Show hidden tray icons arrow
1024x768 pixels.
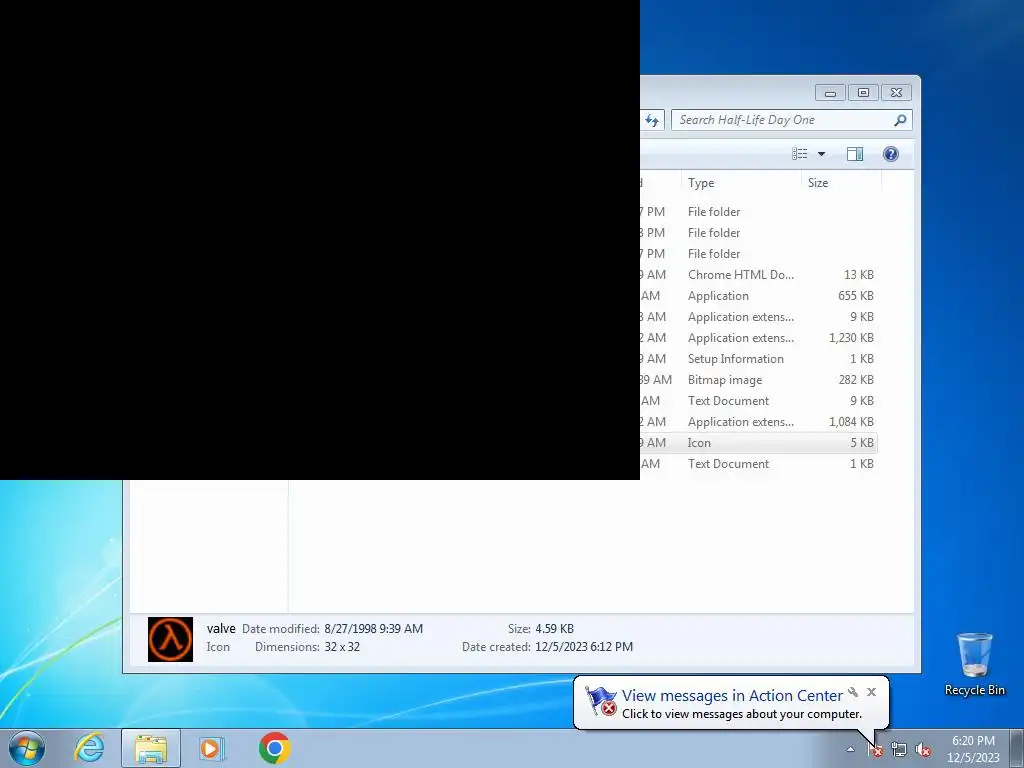click(850, 750)
